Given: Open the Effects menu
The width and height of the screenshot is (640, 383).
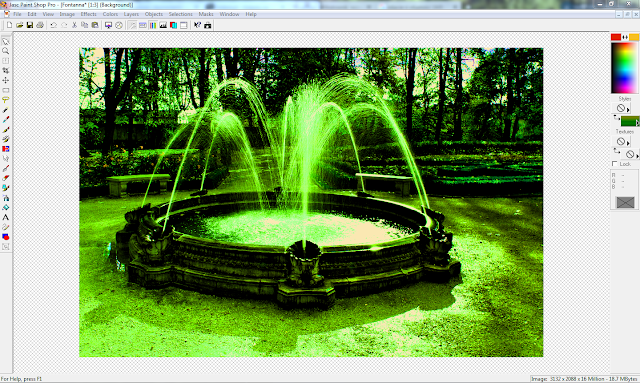Looking at the screenshot, I should [89, 14].
